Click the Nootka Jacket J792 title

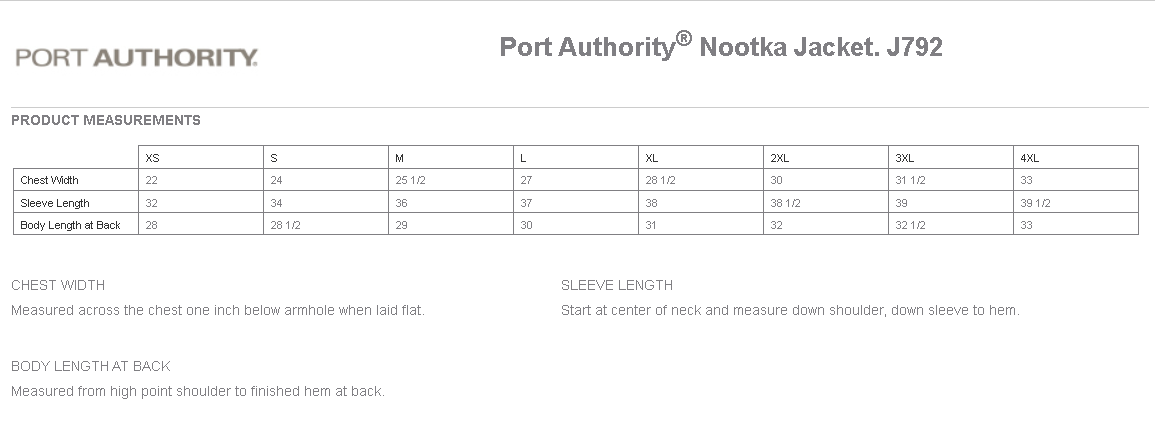[720, 47]
